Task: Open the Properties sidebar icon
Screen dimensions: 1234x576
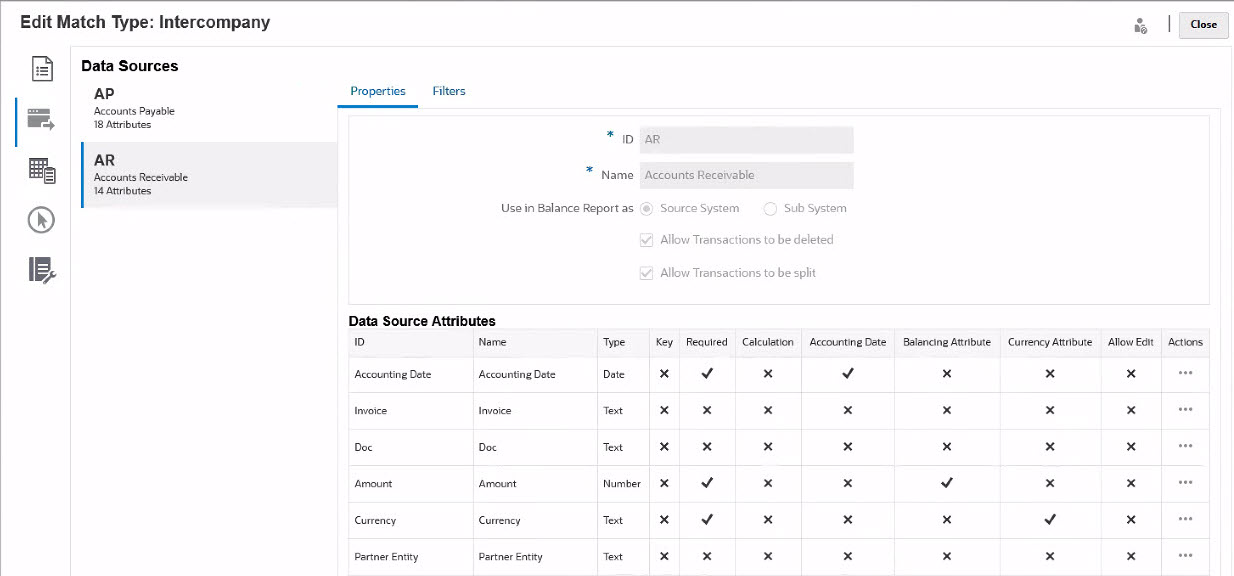Action: pyautogui.click(x=41, y=70)
